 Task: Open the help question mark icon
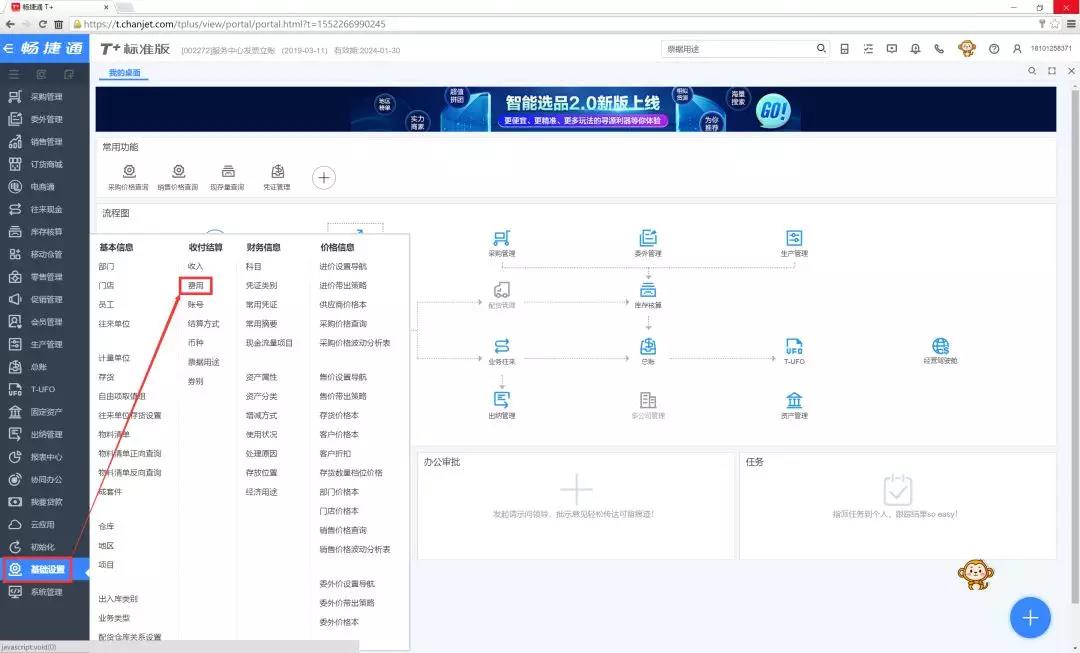point(994,49)
